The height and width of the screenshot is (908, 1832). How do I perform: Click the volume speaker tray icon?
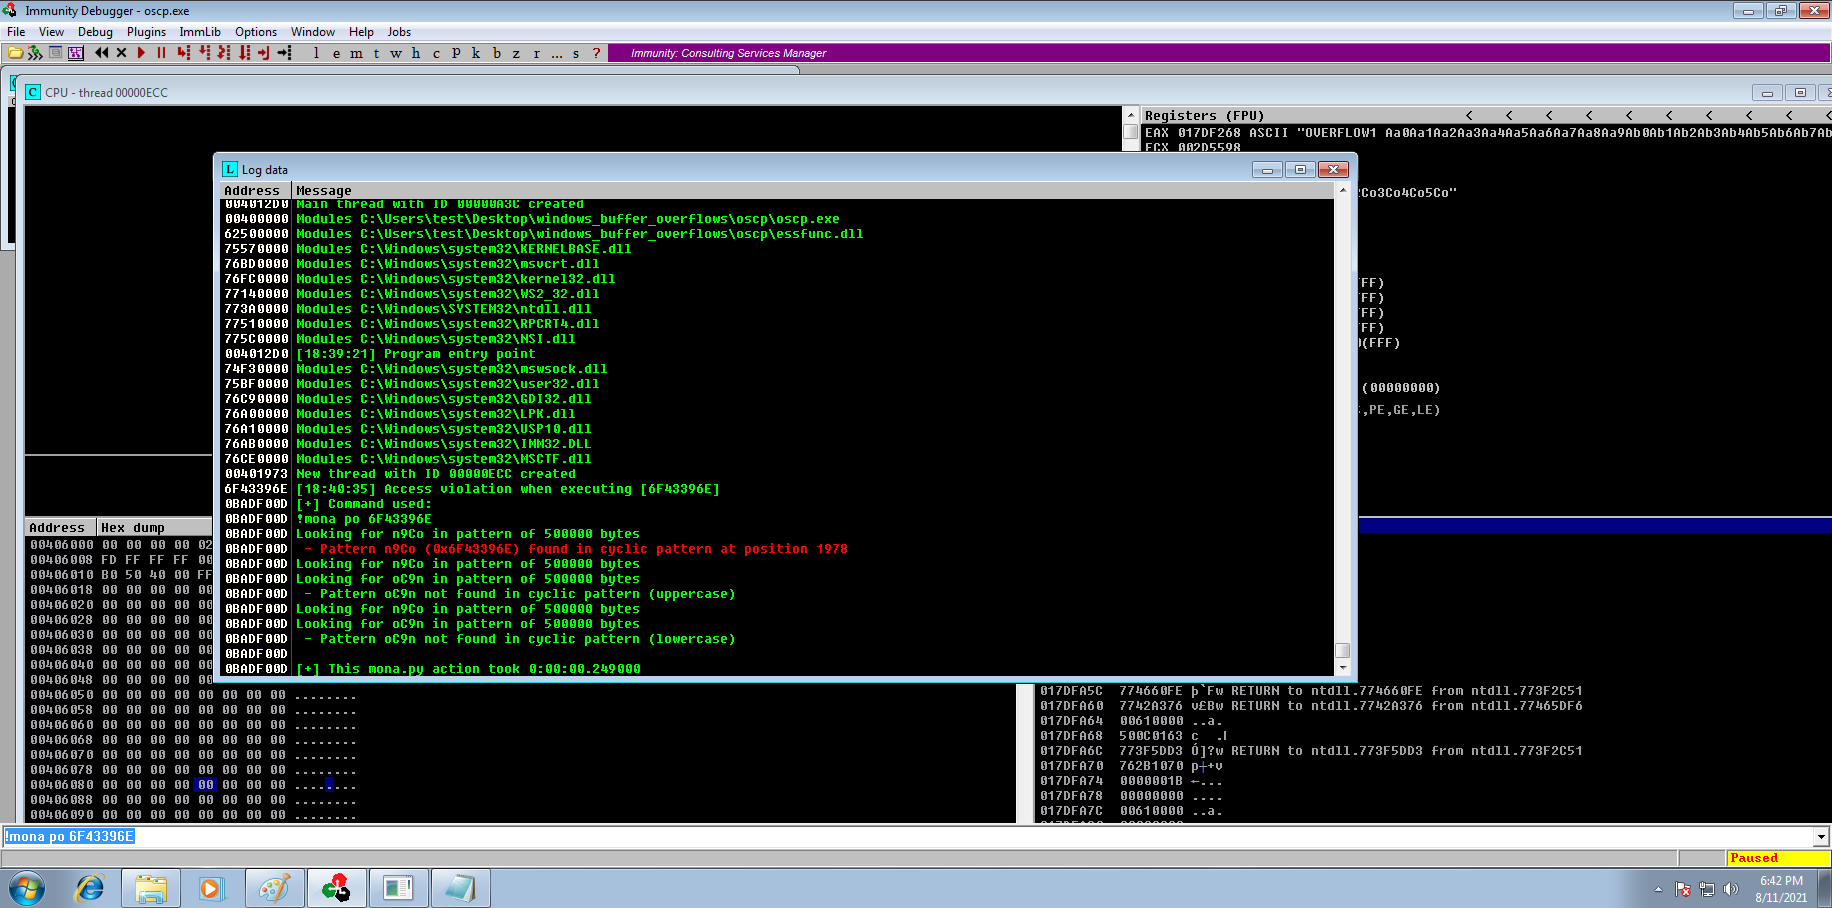pyautogui.click(x=1731, y=889)
